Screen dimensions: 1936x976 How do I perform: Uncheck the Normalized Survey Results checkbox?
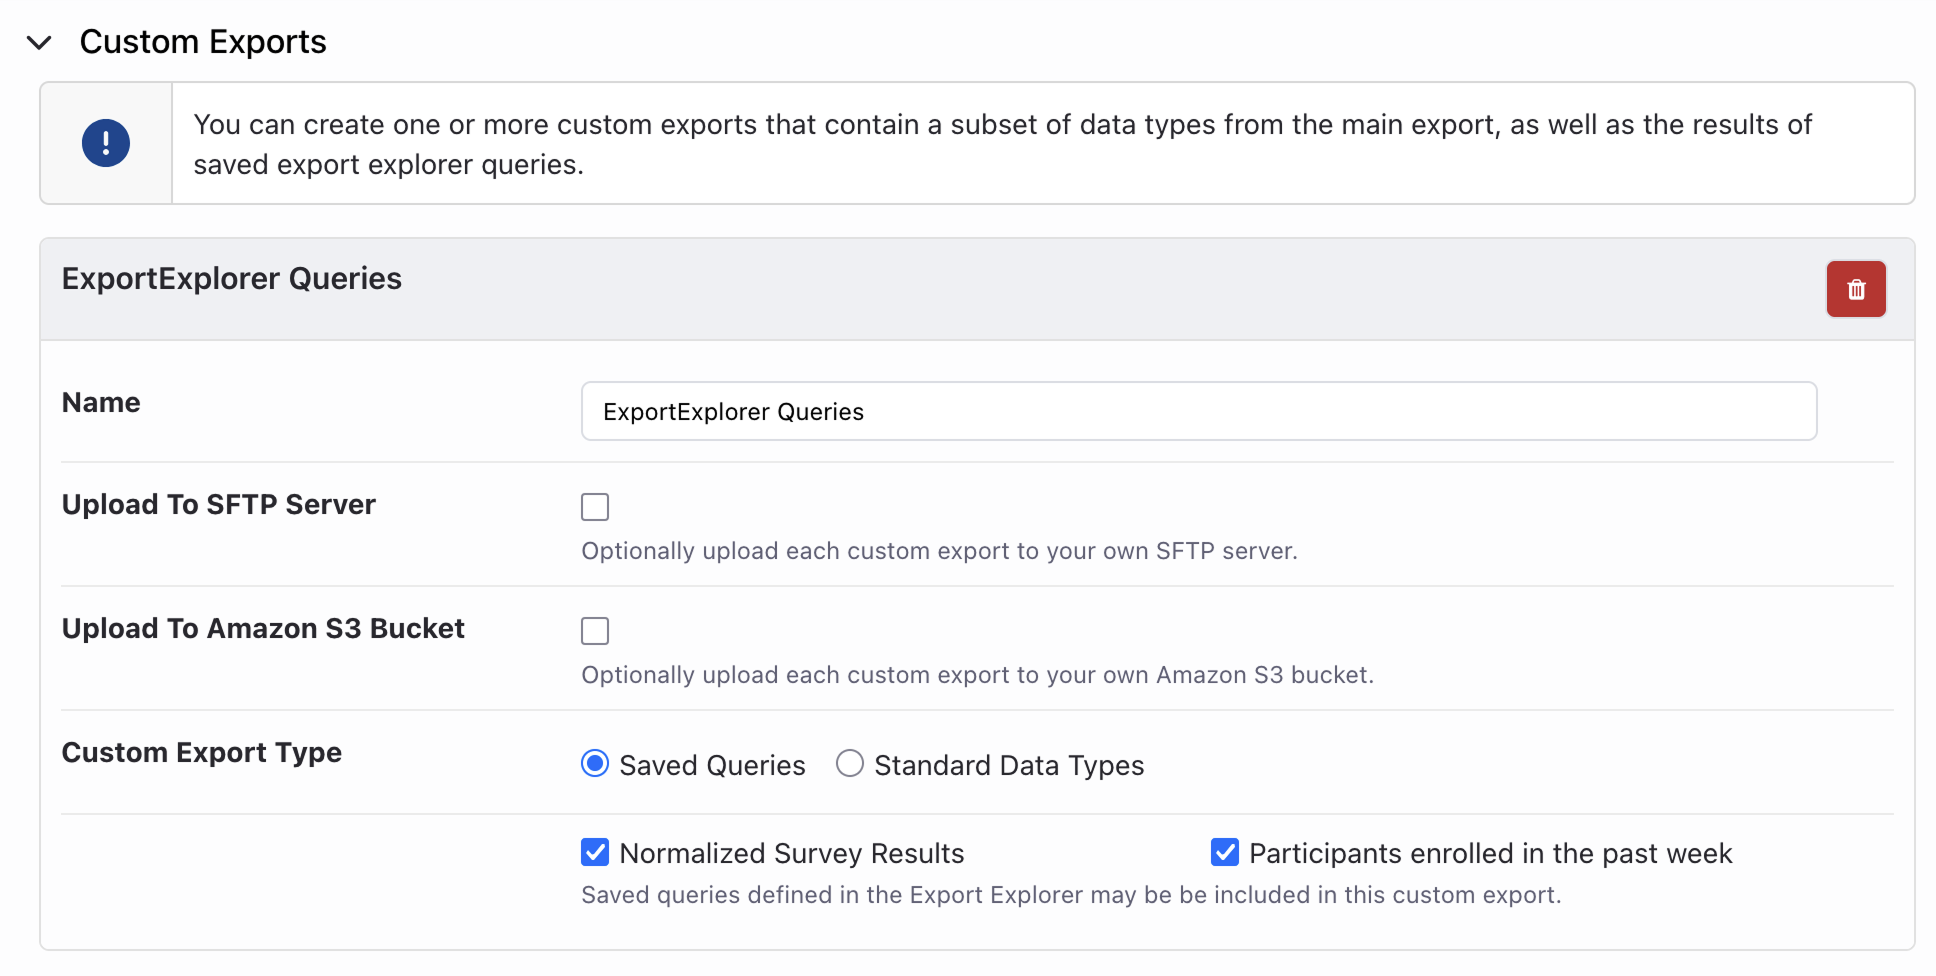click(595, 853)
